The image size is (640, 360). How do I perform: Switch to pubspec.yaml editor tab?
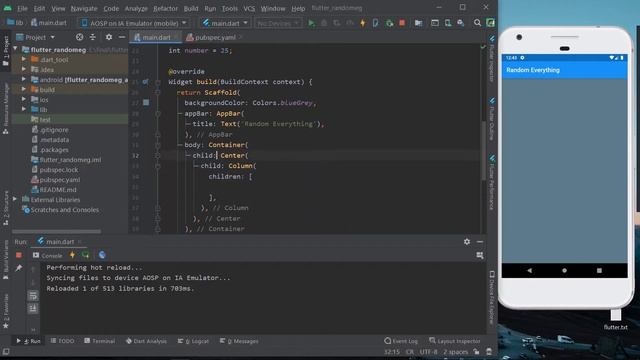[215, 37]
